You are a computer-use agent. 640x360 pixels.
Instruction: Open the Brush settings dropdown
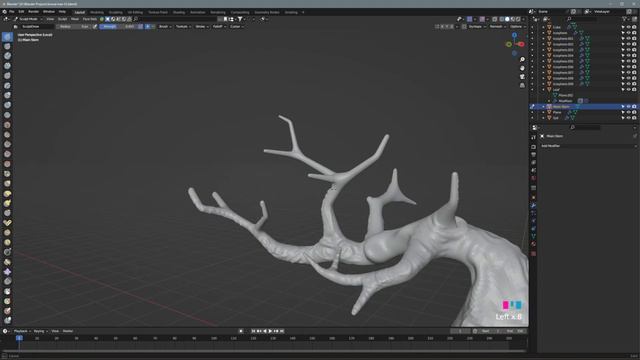pos(165,27)
